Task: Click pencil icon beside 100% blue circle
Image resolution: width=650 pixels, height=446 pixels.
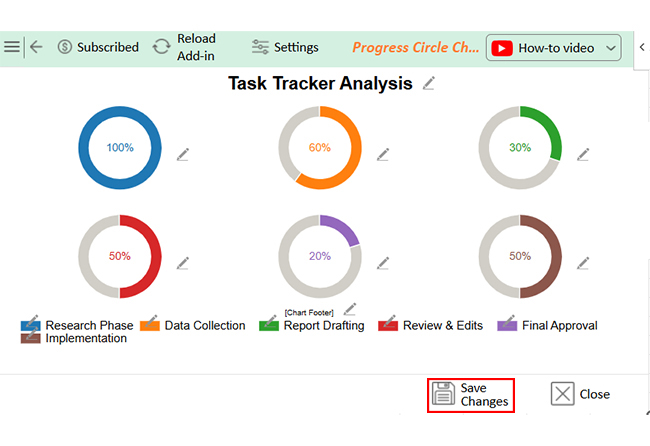Action: 182,154
